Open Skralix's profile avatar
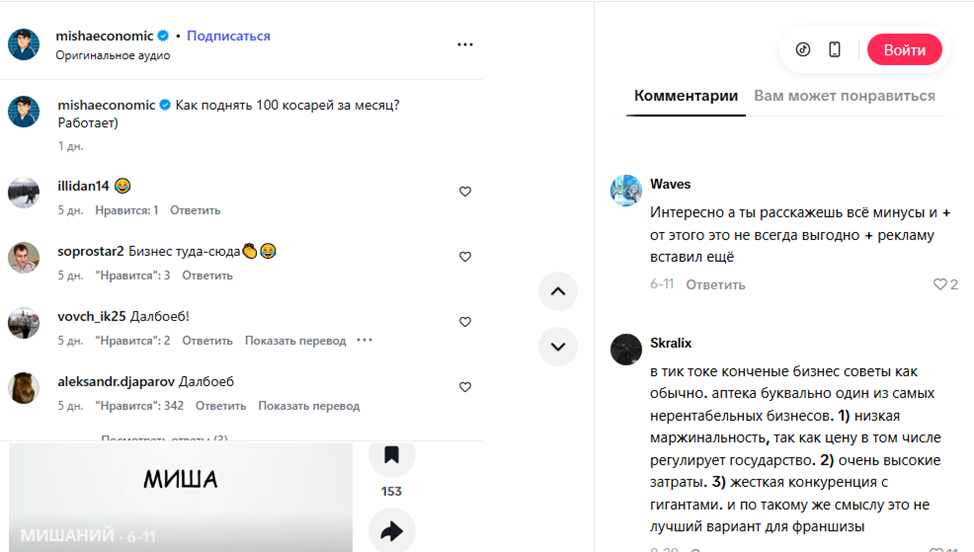The width and height of the screenshot is (974, 552). 626,350
